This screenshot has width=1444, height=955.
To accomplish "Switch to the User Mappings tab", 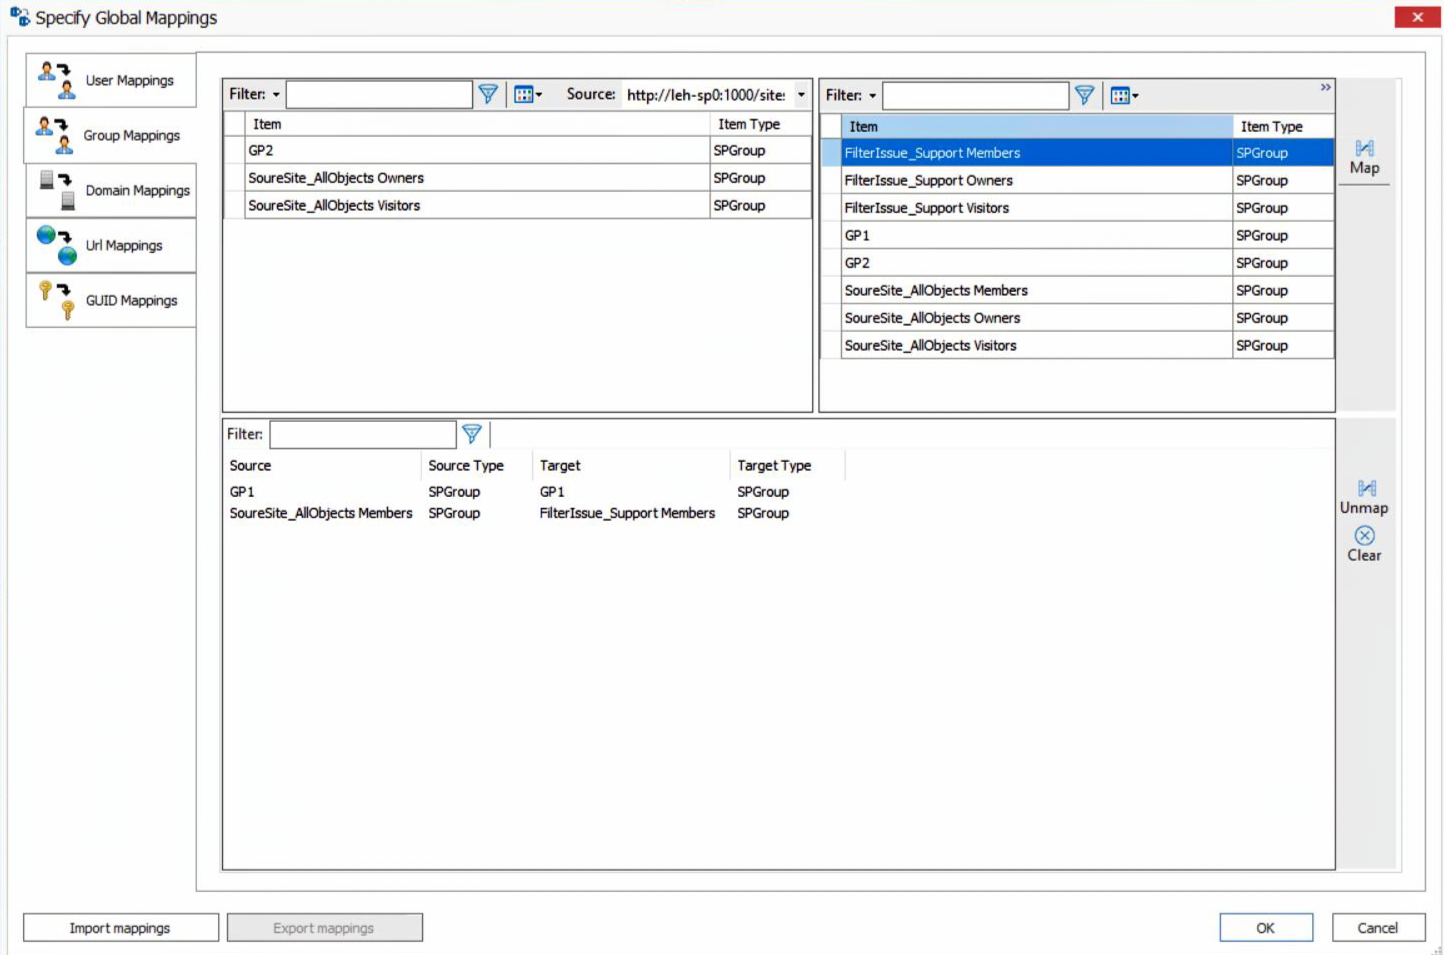I will [x=111, y=80].
